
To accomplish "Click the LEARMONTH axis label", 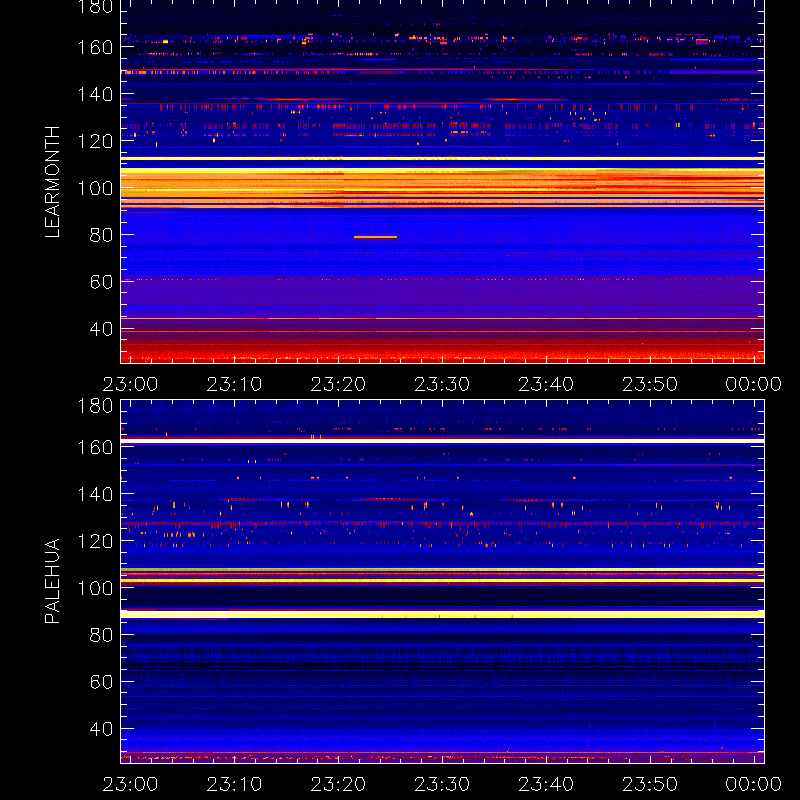I will coord(53,182).
